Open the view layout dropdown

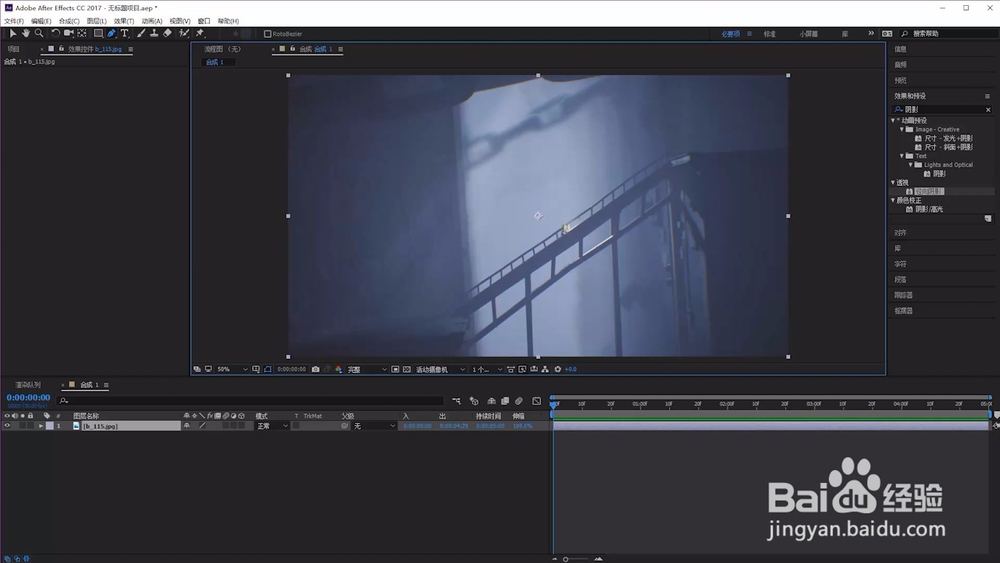coord(487,369)
